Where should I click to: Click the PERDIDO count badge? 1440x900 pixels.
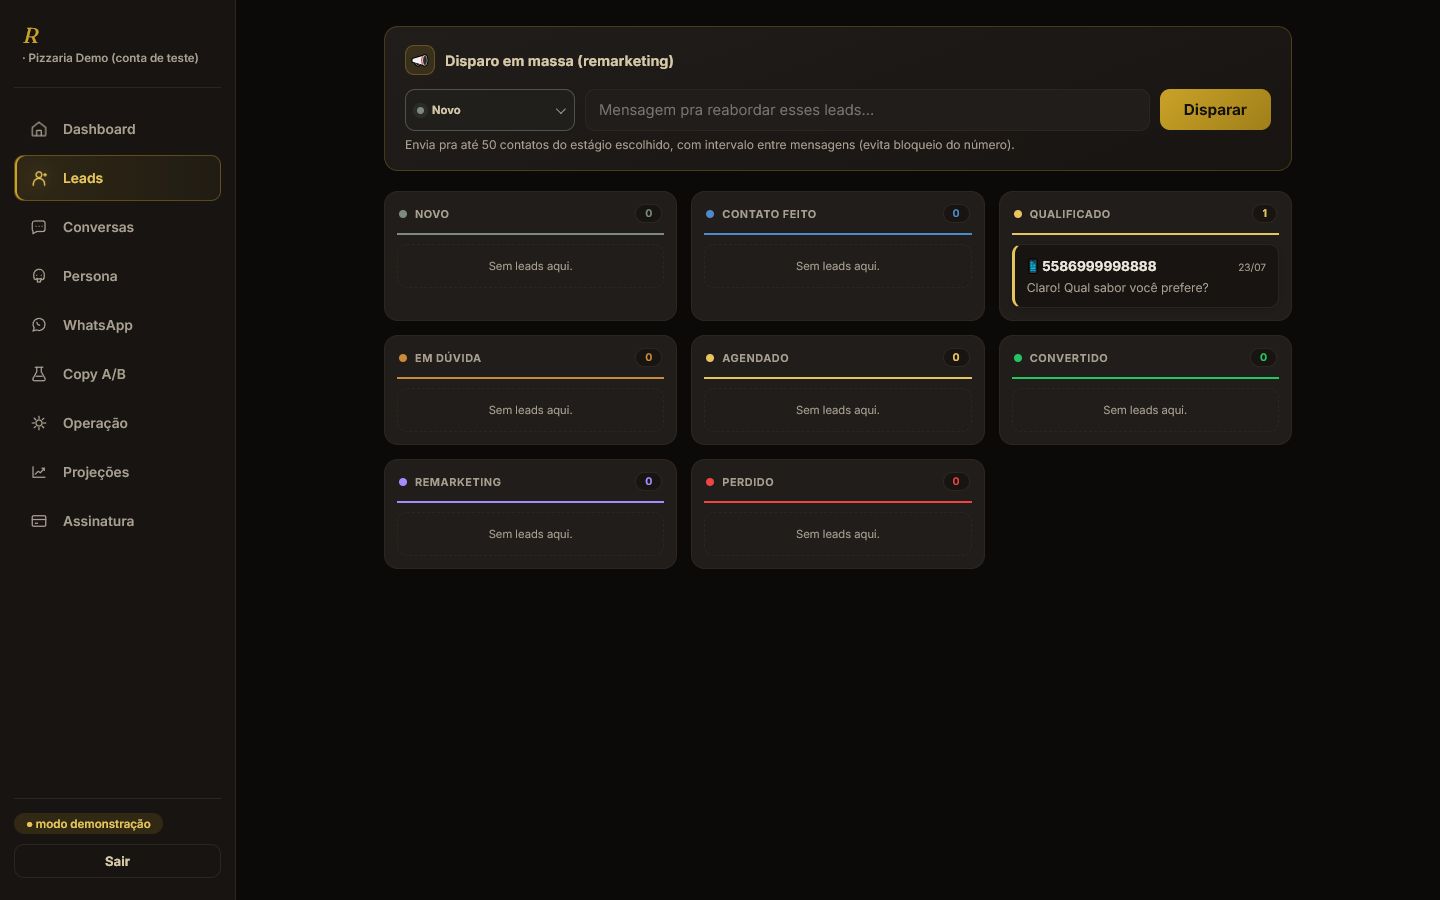coord(956,481)
